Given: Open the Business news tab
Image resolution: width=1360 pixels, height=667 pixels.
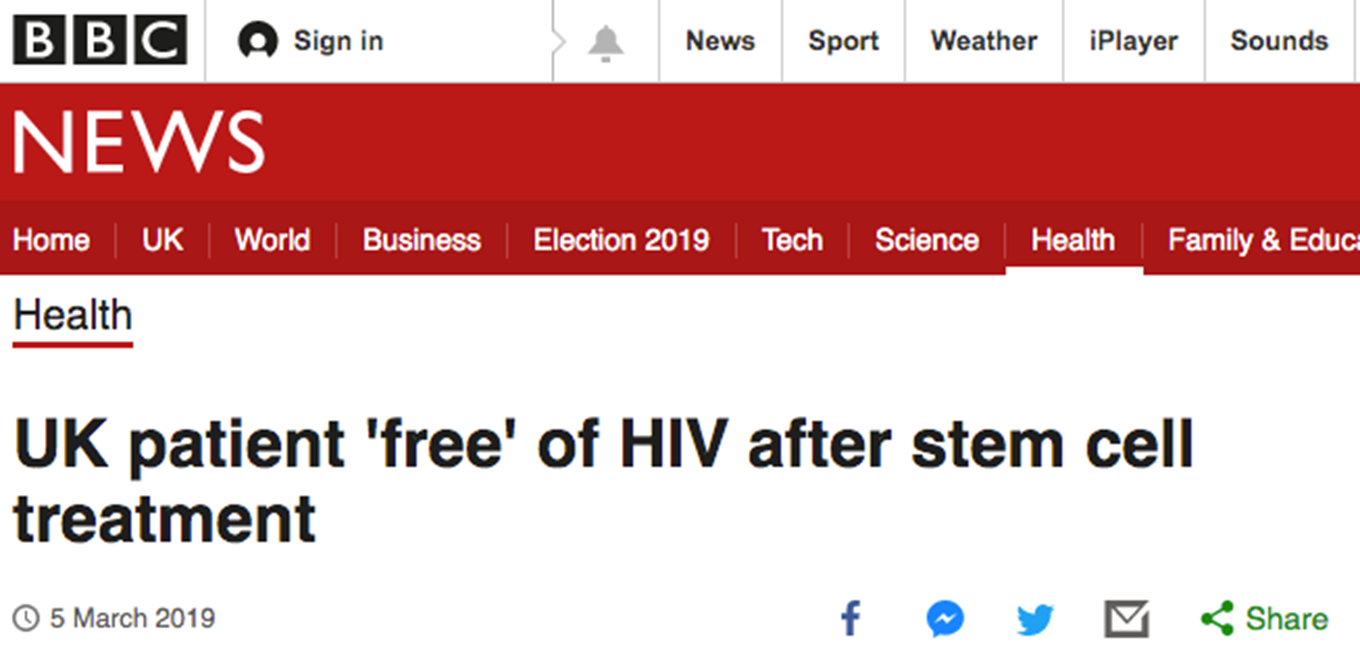Looking at the screenshot, I should click(421, 240).
